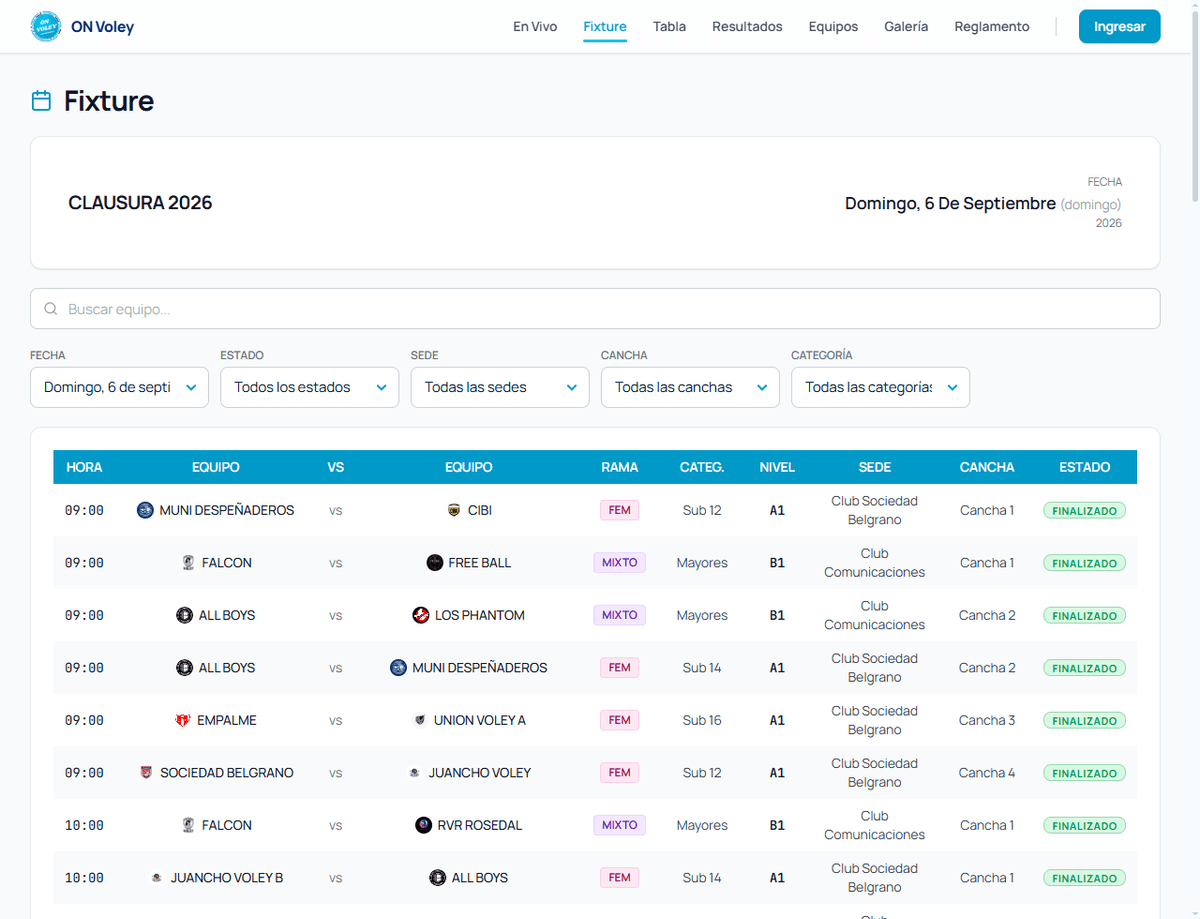
Task: Open the Estado filter dropdown
Action: (x=309, y=387)
